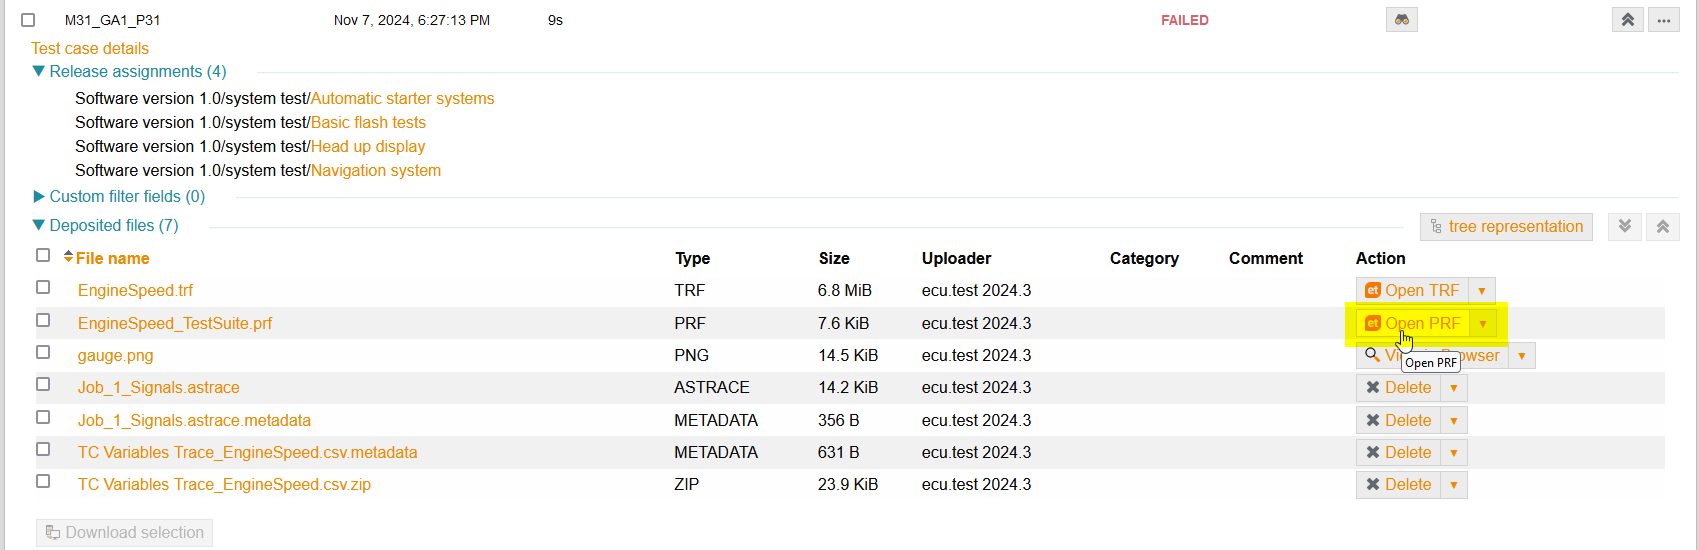Image resolution: width=1699 pixels, height=550 pixels.
Task: Open the Basic flash tests link
Action: [368, 122]
